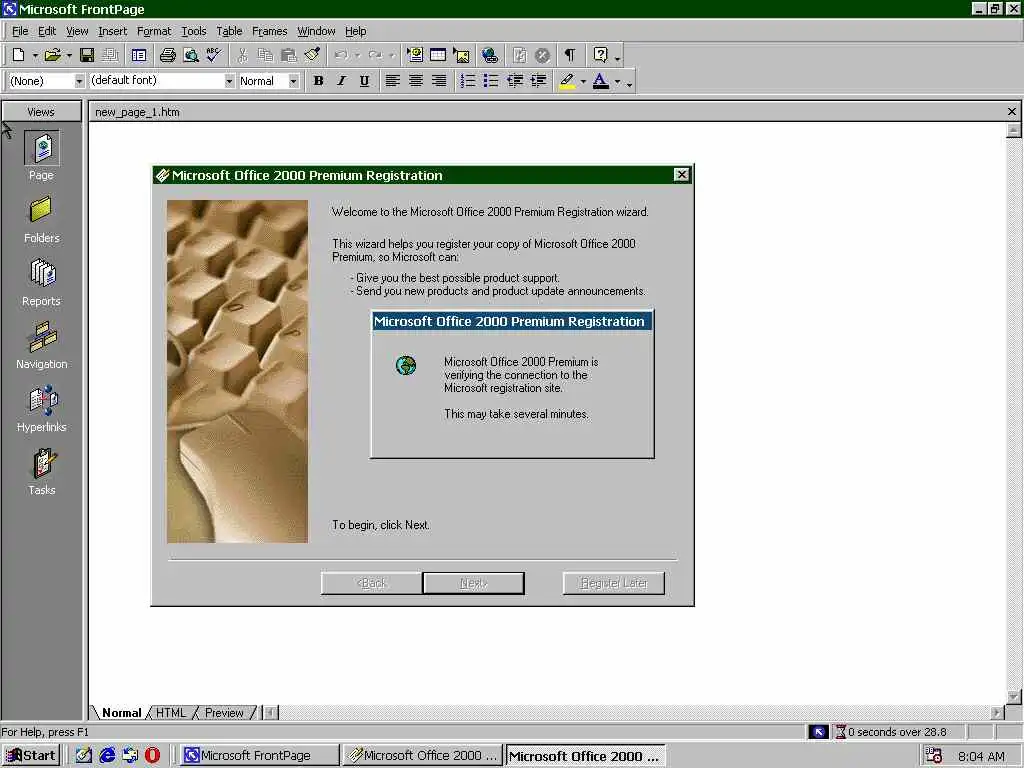This screenshot has width=1024, height=768.
Task: Click the Cut scissors icon
Action: click(x=242, y=56)
